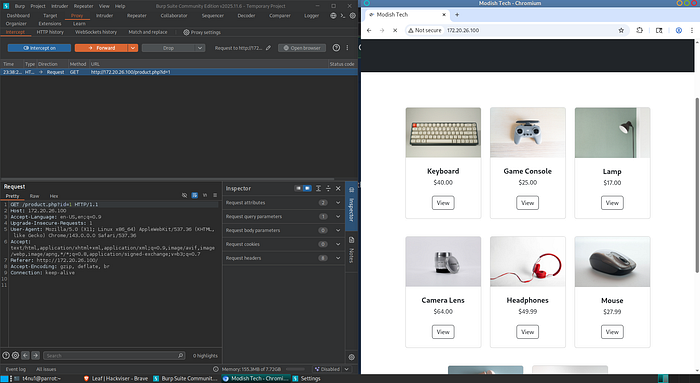Switch Inspector to right layout toggle

point(307,188)
